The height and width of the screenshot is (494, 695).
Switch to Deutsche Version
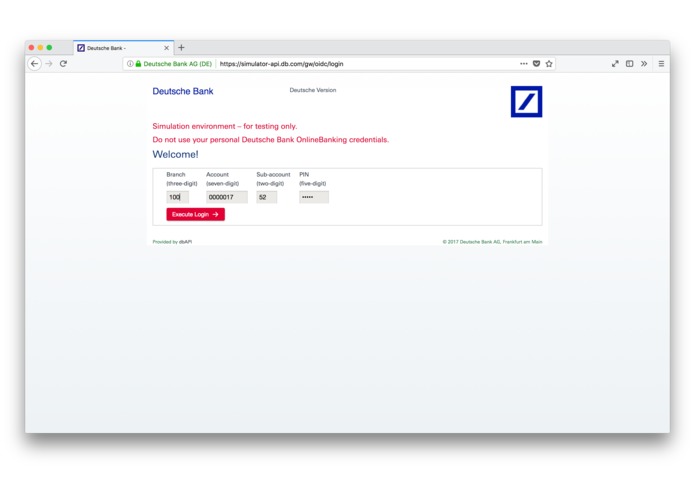(313, 90)
